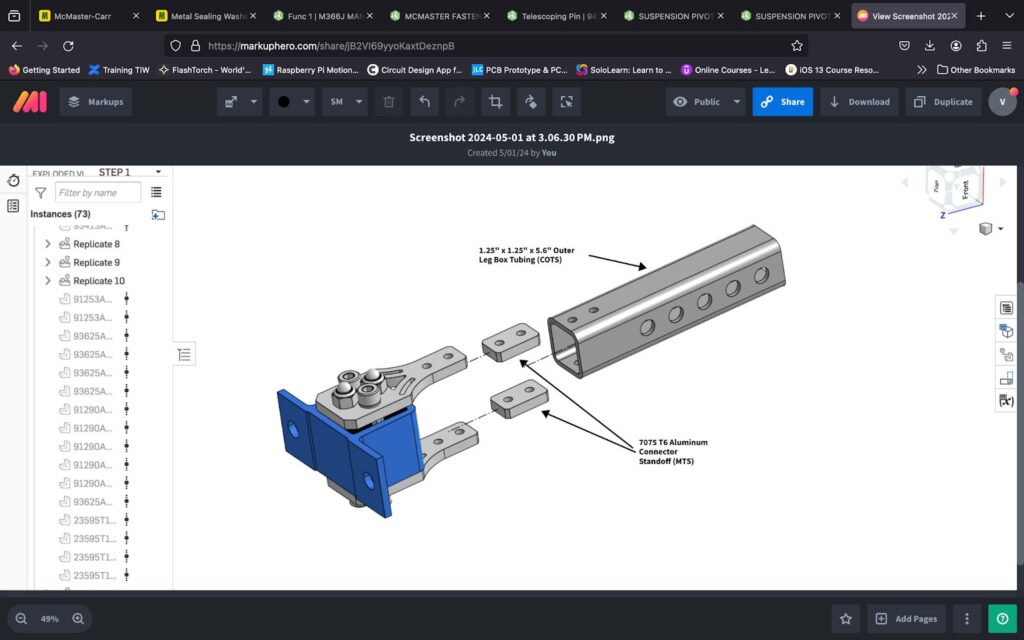Open the Markups panel
The width and height of the screenshot is (1024, 640).
96,102
